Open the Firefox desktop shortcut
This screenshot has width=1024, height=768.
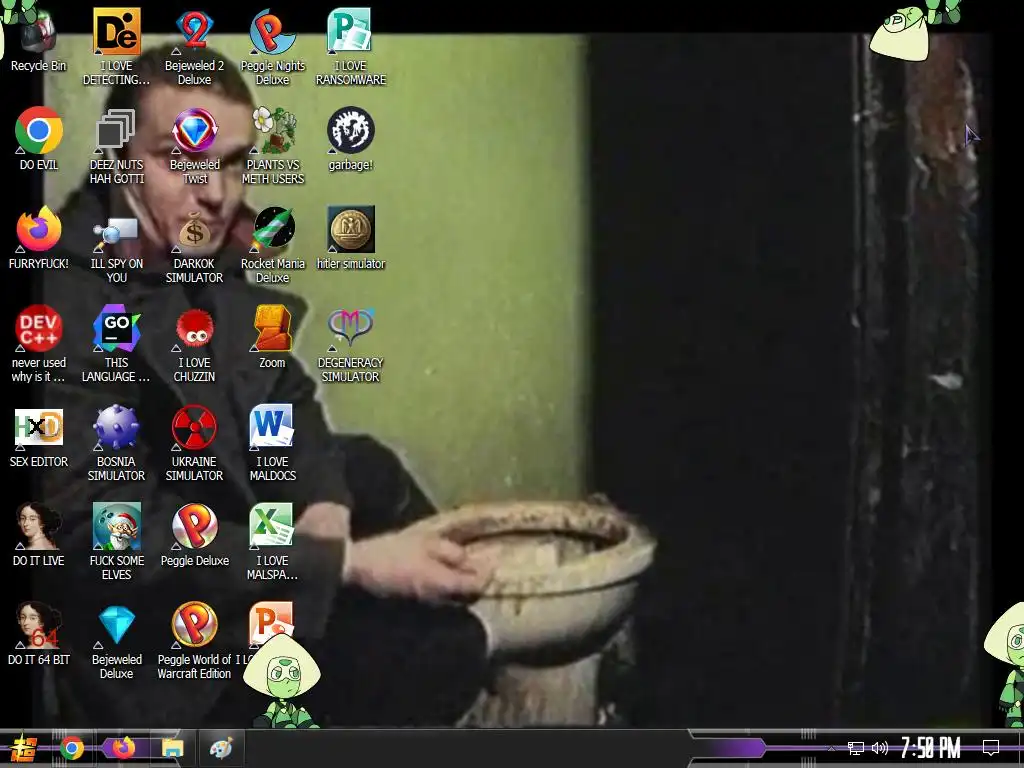39,238
